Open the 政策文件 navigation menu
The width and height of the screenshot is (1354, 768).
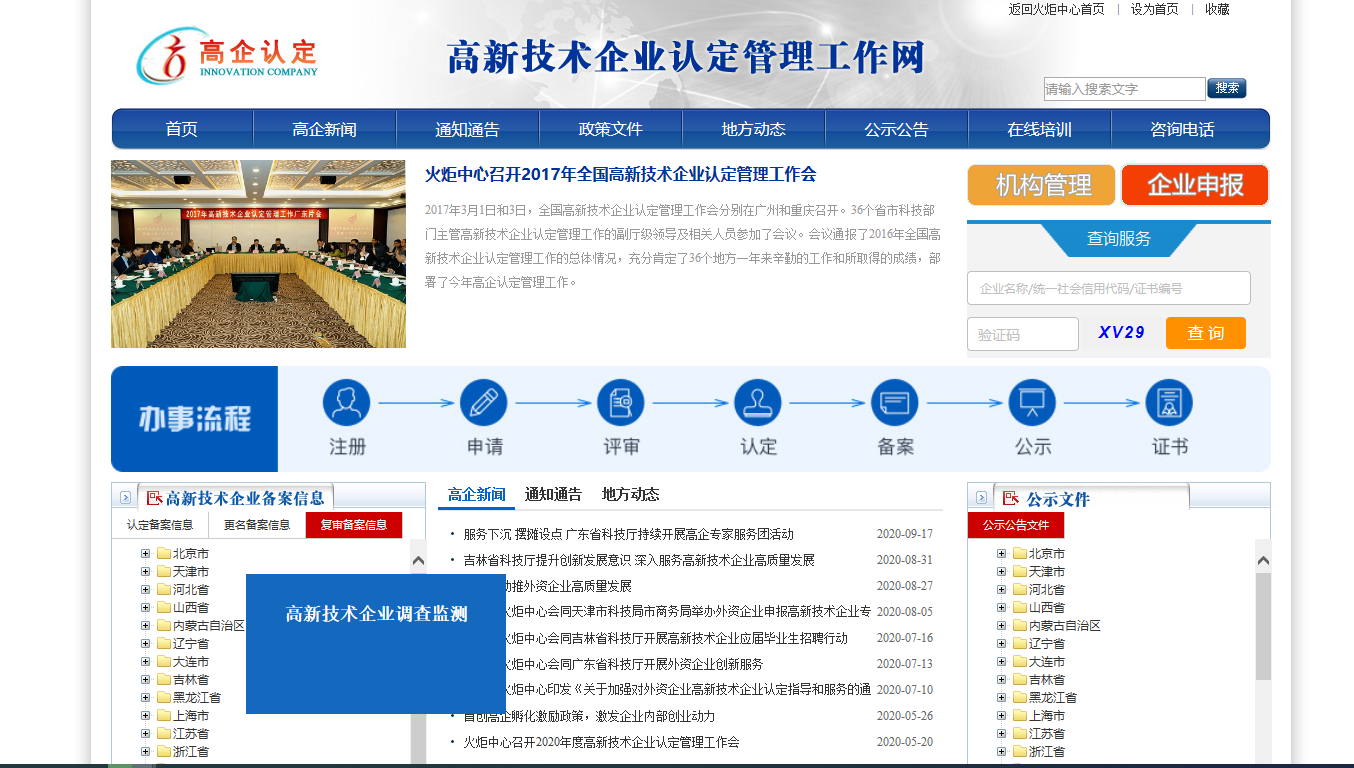(610, 128)
